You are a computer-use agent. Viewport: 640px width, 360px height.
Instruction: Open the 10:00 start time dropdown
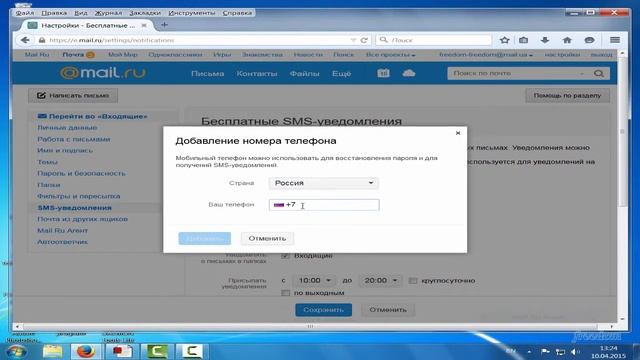tap(315, 281)
